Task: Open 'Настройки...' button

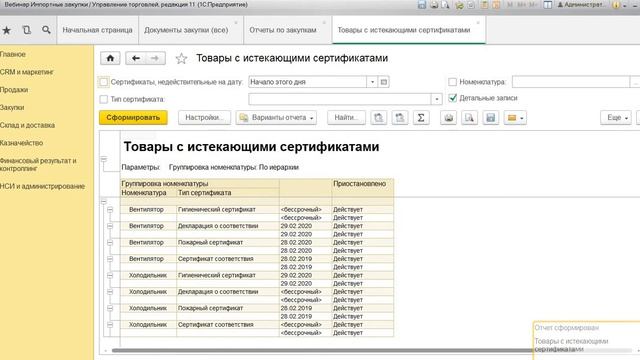Action: coord(204,118)
